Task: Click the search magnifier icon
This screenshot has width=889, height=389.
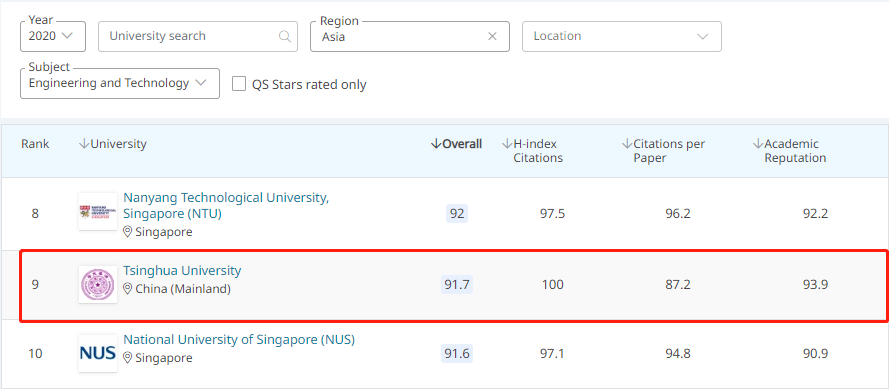Action: coord(285,36)
